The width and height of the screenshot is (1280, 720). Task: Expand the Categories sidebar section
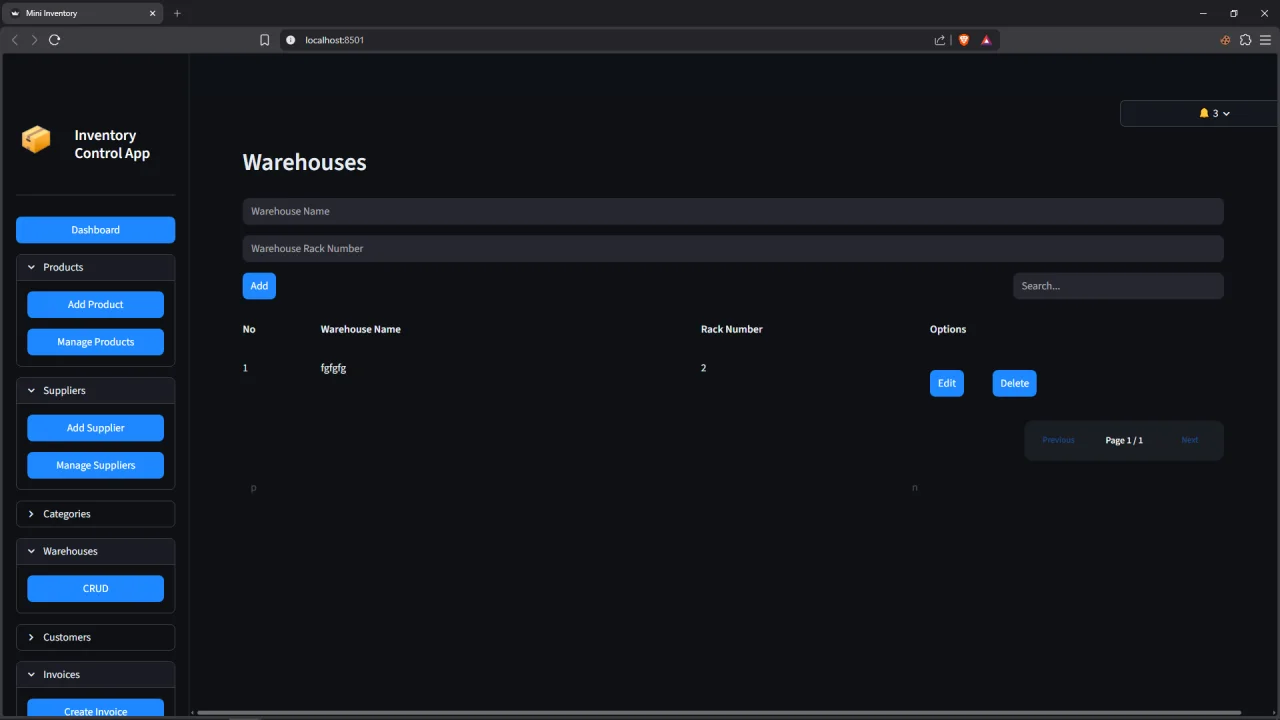click(x=95, y=514)
